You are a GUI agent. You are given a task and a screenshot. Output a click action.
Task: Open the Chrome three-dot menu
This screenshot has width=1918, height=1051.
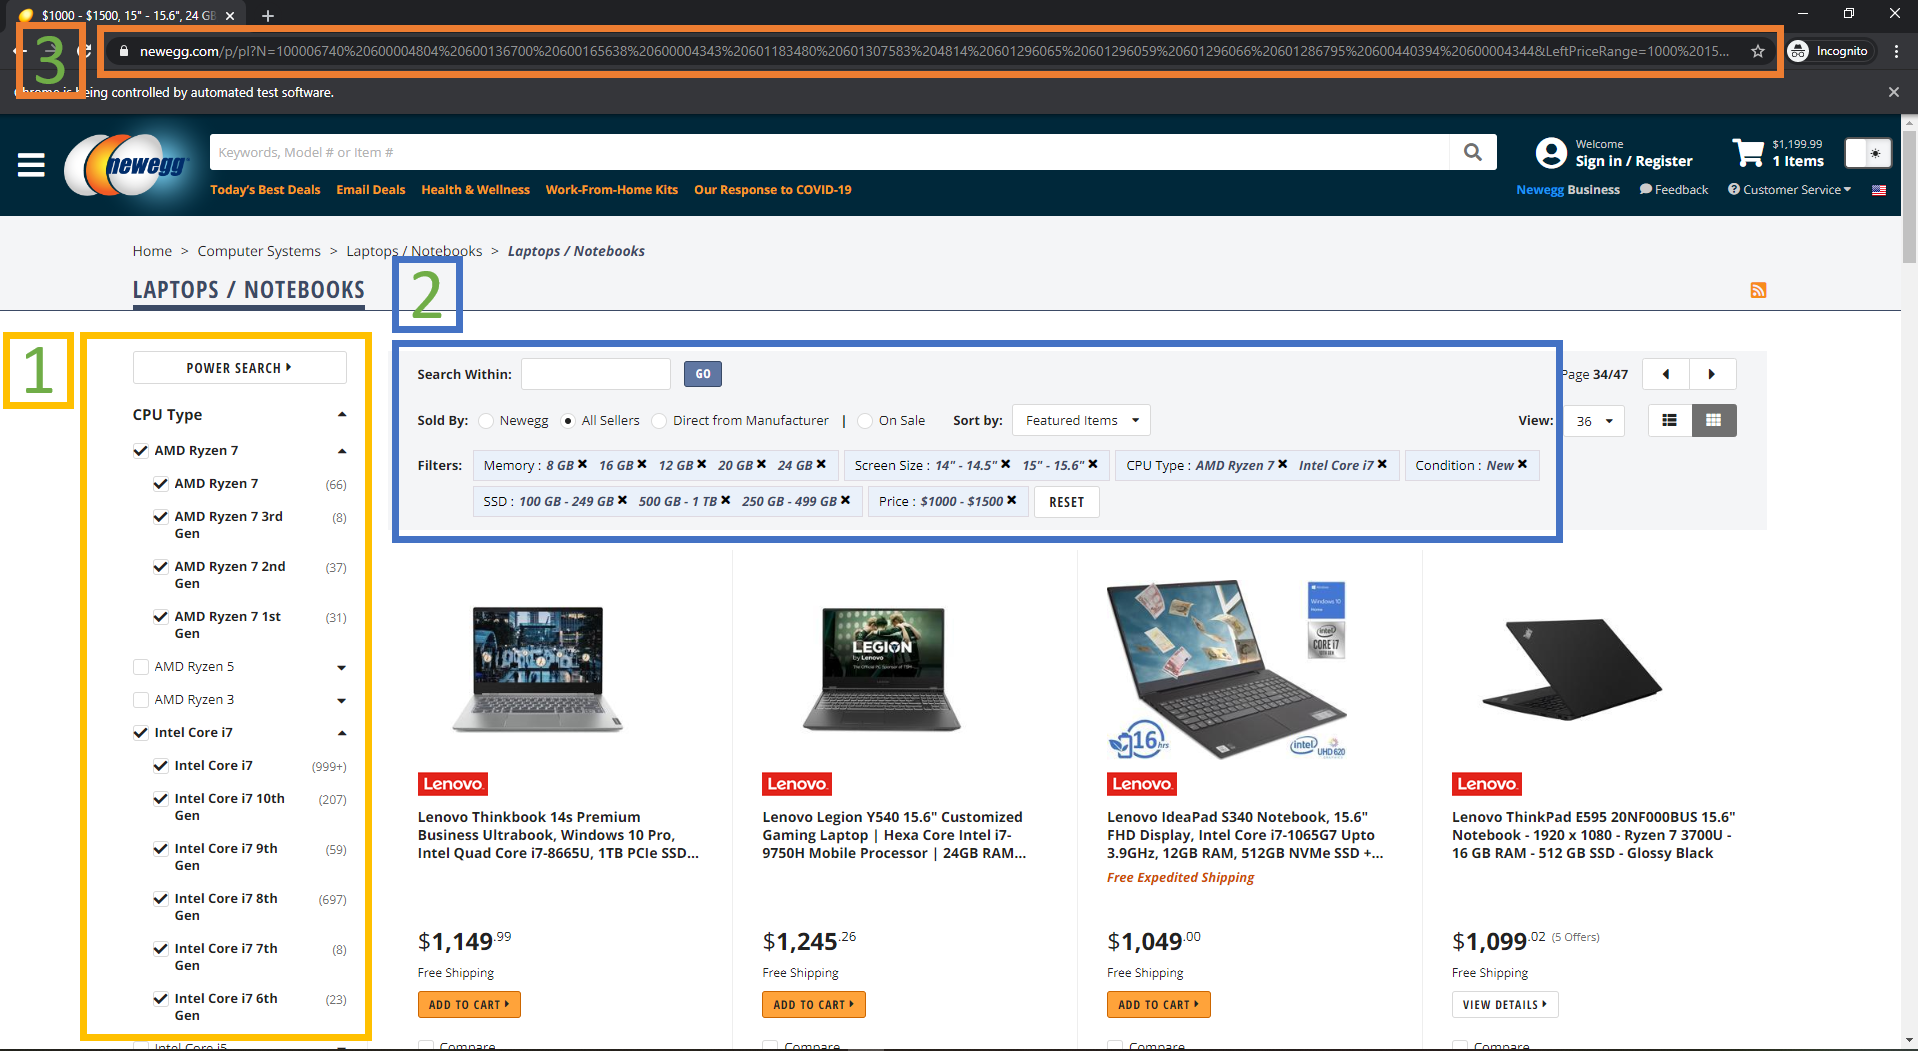point(1896,51)
